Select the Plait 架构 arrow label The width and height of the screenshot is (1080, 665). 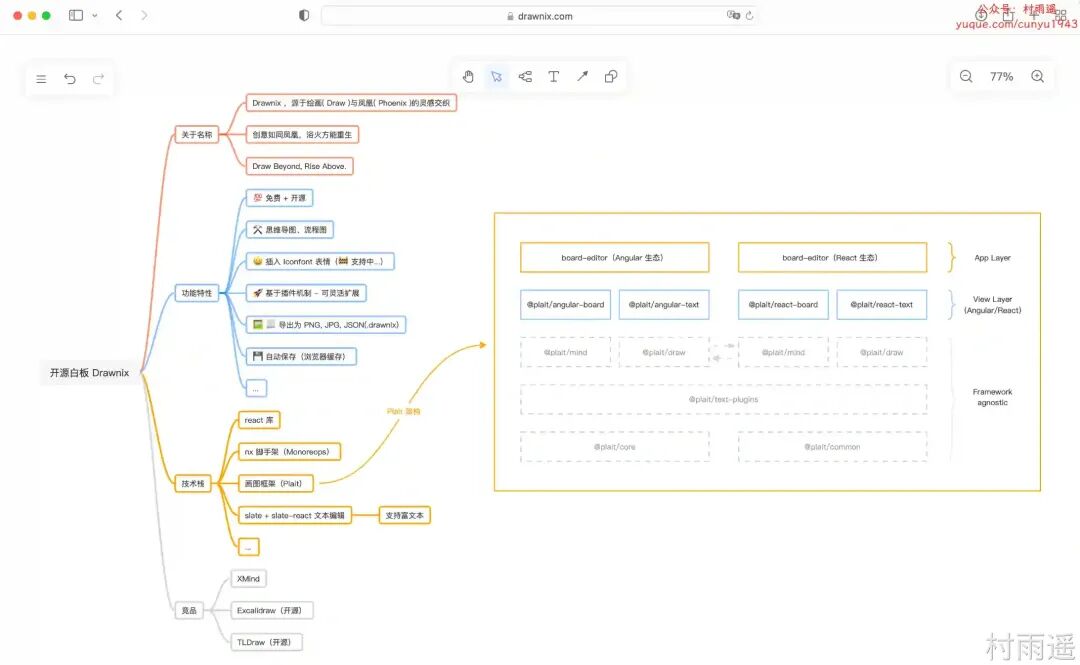(404, 411)
